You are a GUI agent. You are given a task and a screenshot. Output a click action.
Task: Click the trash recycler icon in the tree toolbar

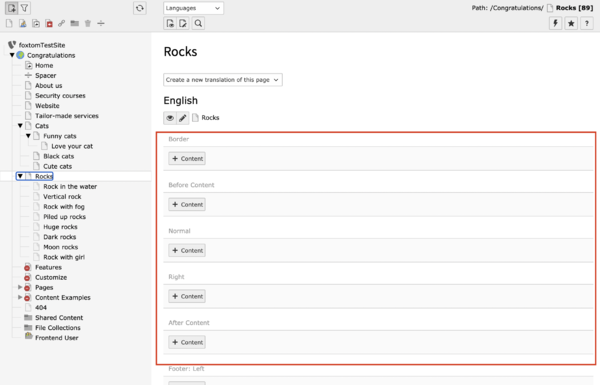click(x=88, y=23)
